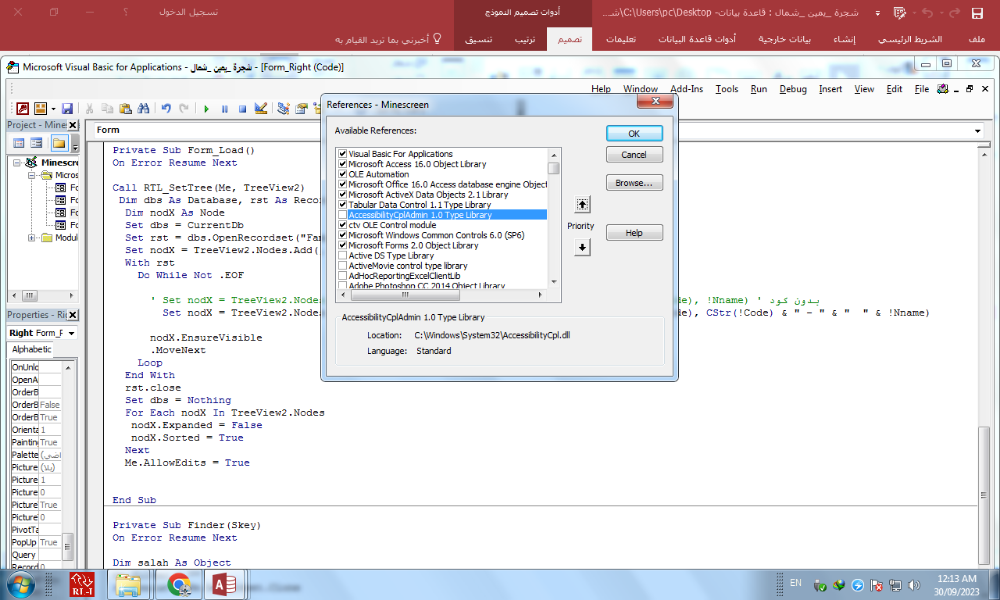Screen dimensions: 1000x600
Task: Uncheck the OLE Automation reference
Action: [342, 174]
